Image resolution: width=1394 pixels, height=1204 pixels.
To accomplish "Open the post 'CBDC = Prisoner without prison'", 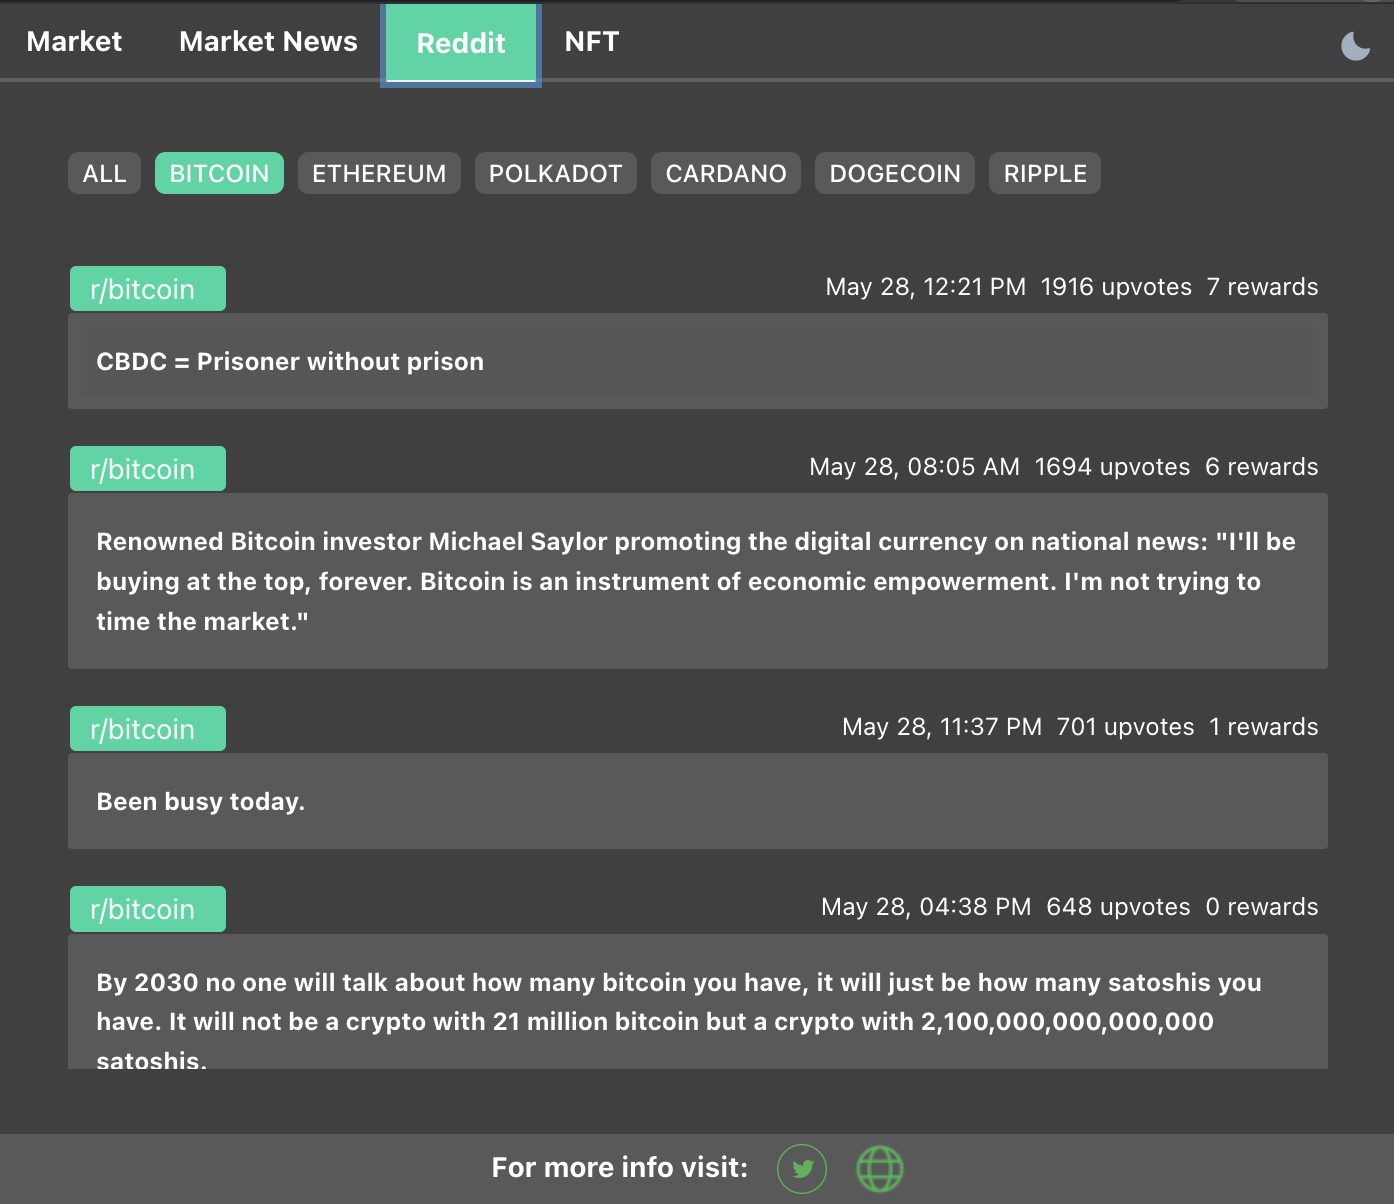I will (x=698, y=361).
